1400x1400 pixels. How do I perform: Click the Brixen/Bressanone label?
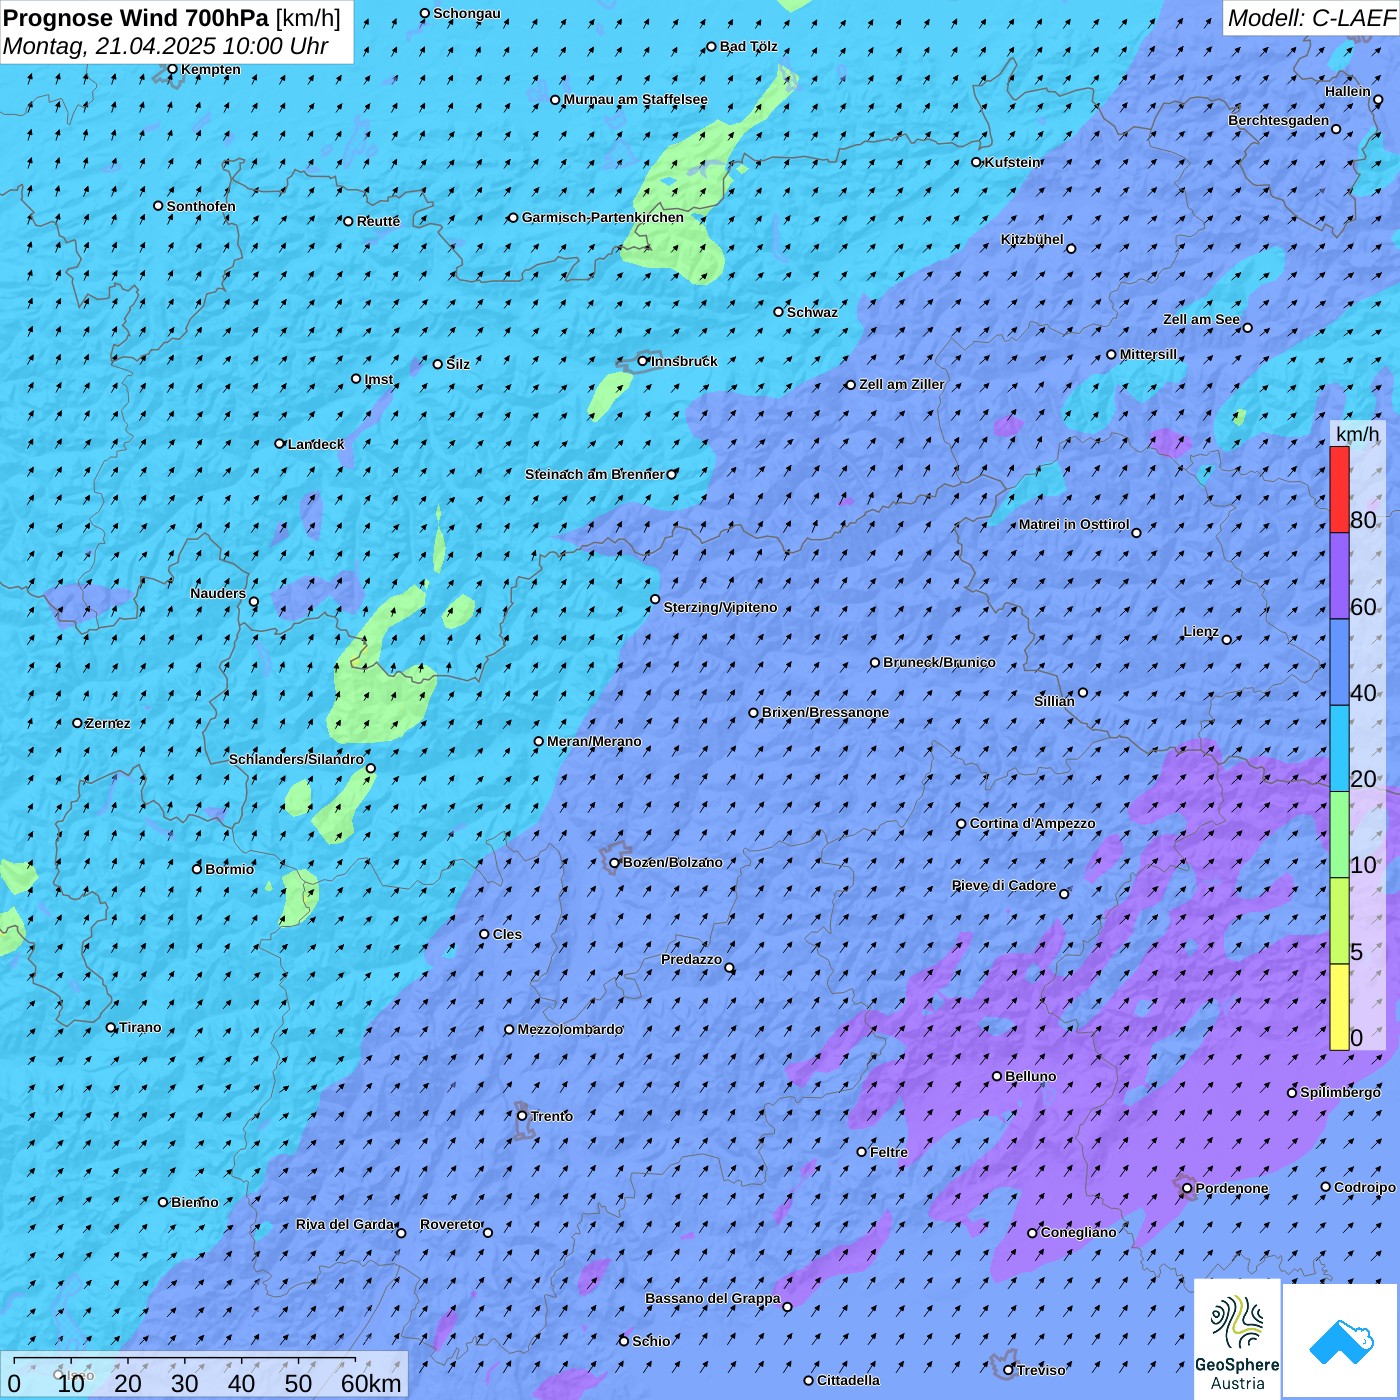pyautogui.click(x=825, y=712)
